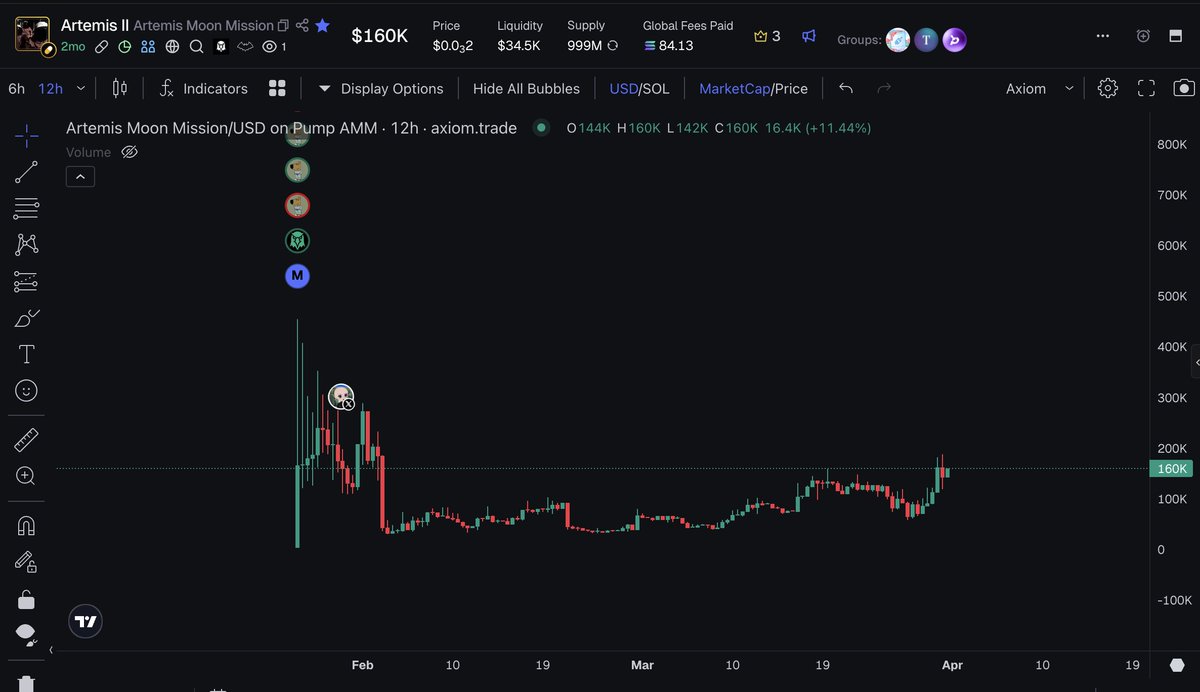
Task: Select the trend line drawing tool
Action: click(x=27, y=172)
